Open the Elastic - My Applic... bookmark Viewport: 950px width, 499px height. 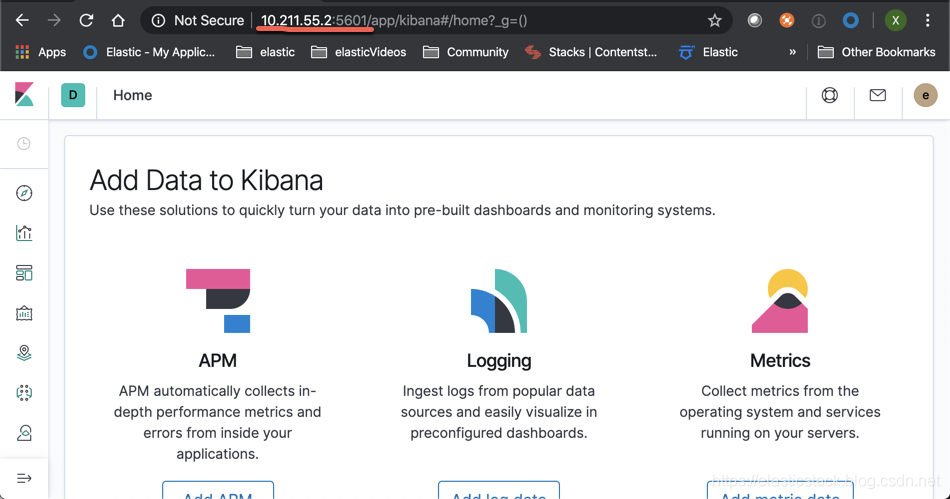(149, 52)
